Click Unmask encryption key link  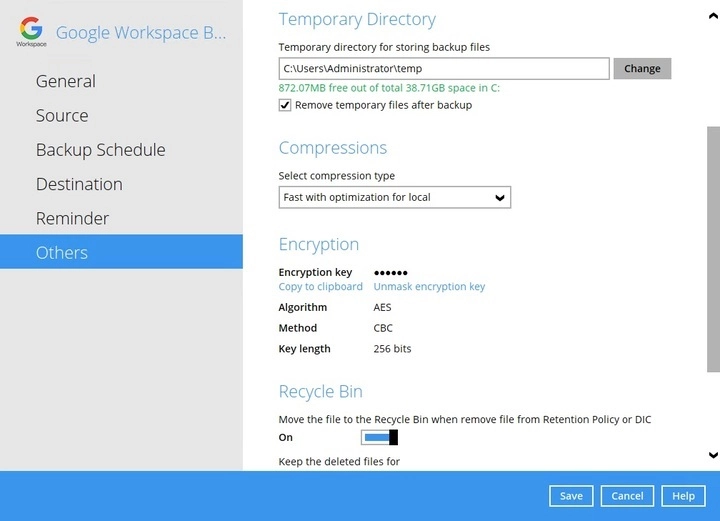pos(429,286)
